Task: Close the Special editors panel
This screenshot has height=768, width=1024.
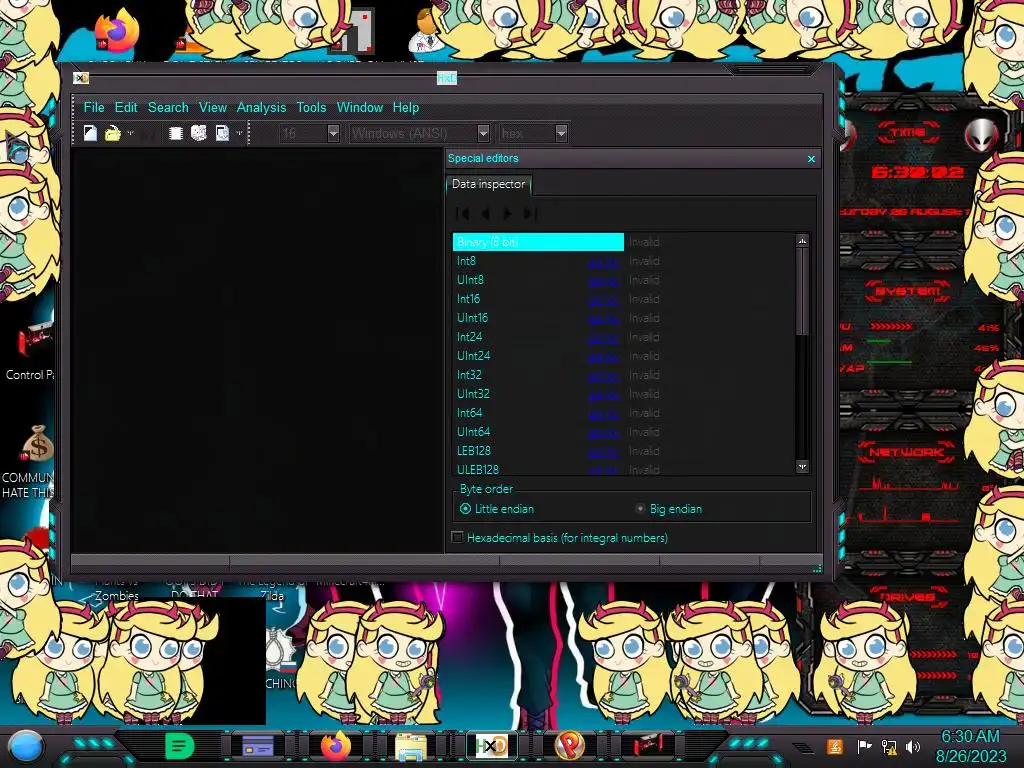Action: pyautogui.click(x=811, y=159)
